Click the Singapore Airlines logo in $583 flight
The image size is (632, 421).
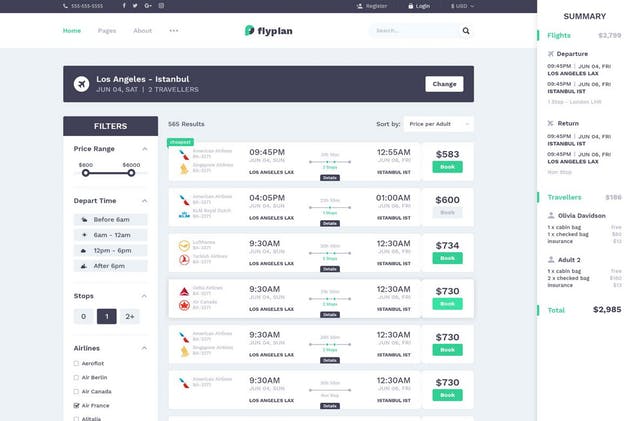click(184, 169)
